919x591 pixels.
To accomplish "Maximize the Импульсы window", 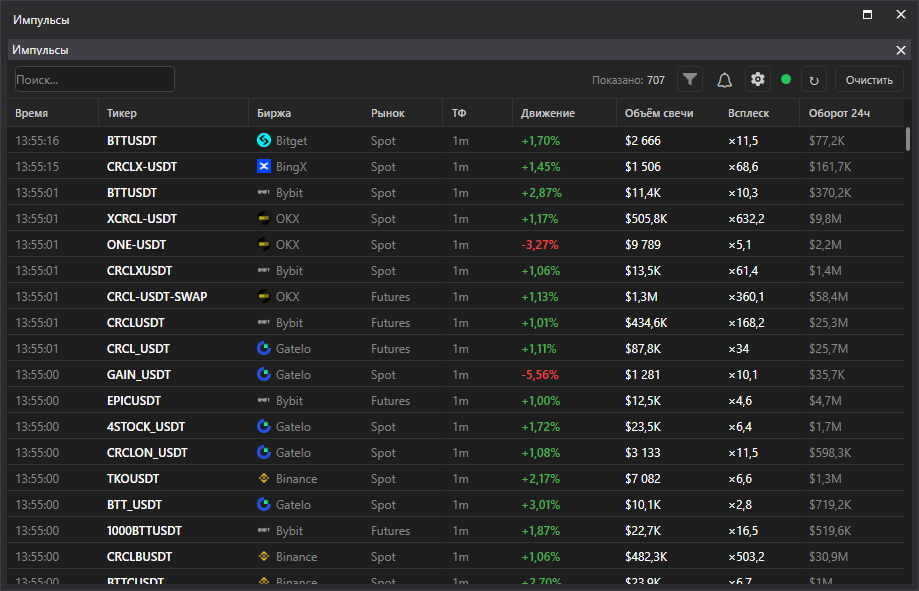I will coord(867,15).
